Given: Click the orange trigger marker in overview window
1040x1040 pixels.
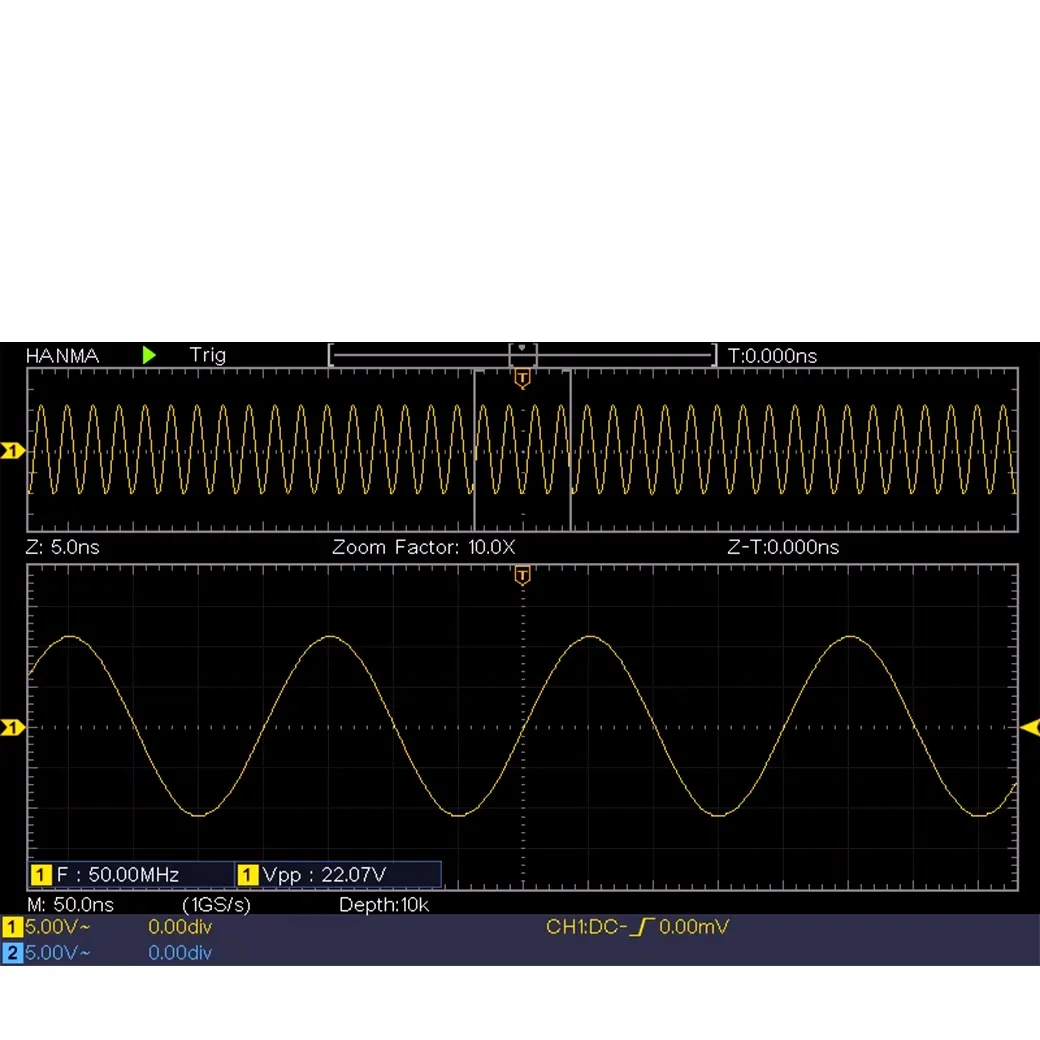Looking at the screenshot, I should pos(522,379).
